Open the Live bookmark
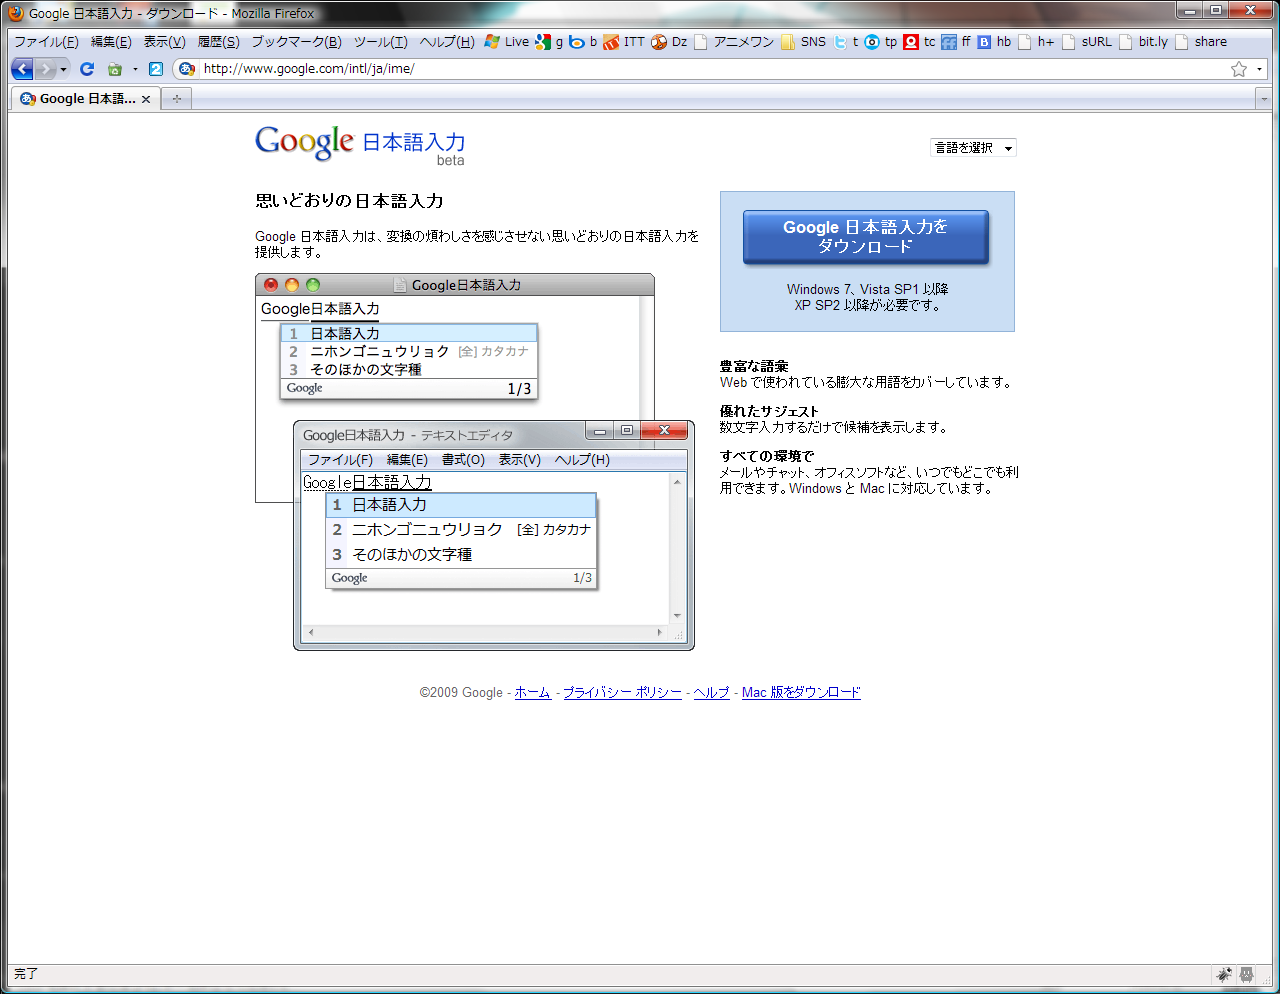 pos(507,42)
